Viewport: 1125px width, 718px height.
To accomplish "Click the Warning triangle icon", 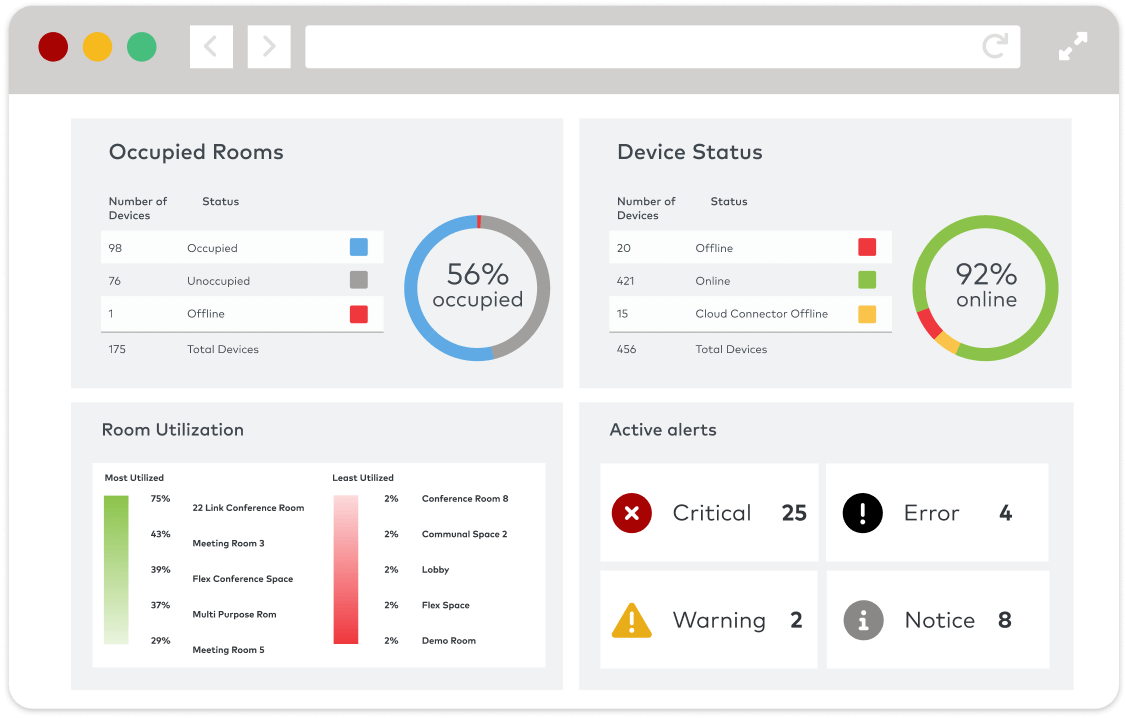I will (632, 619).
